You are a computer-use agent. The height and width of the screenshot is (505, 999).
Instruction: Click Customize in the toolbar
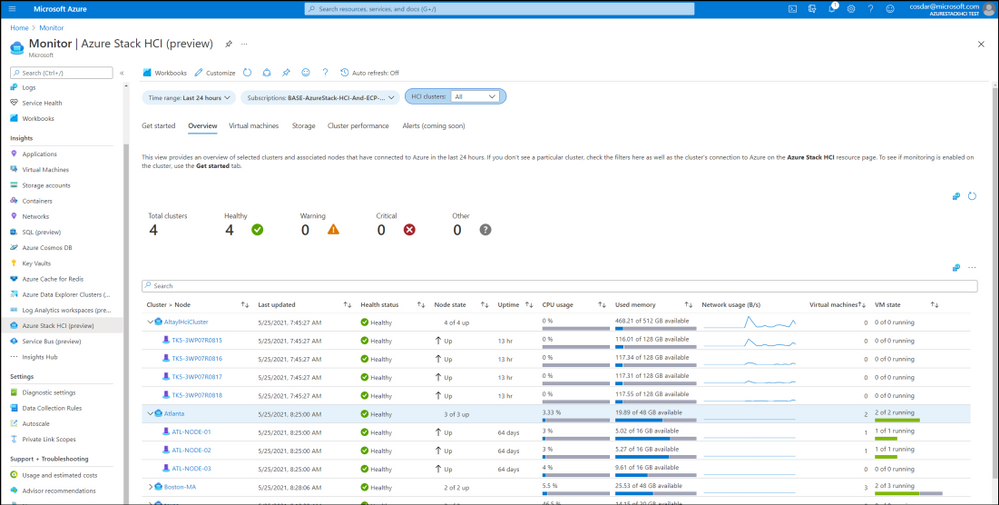(215, 73)
